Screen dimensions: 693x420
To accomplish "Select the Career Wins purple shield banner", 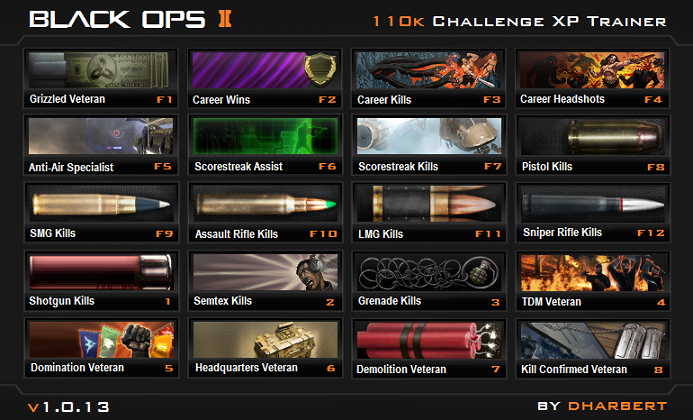I will coord(265,70).
